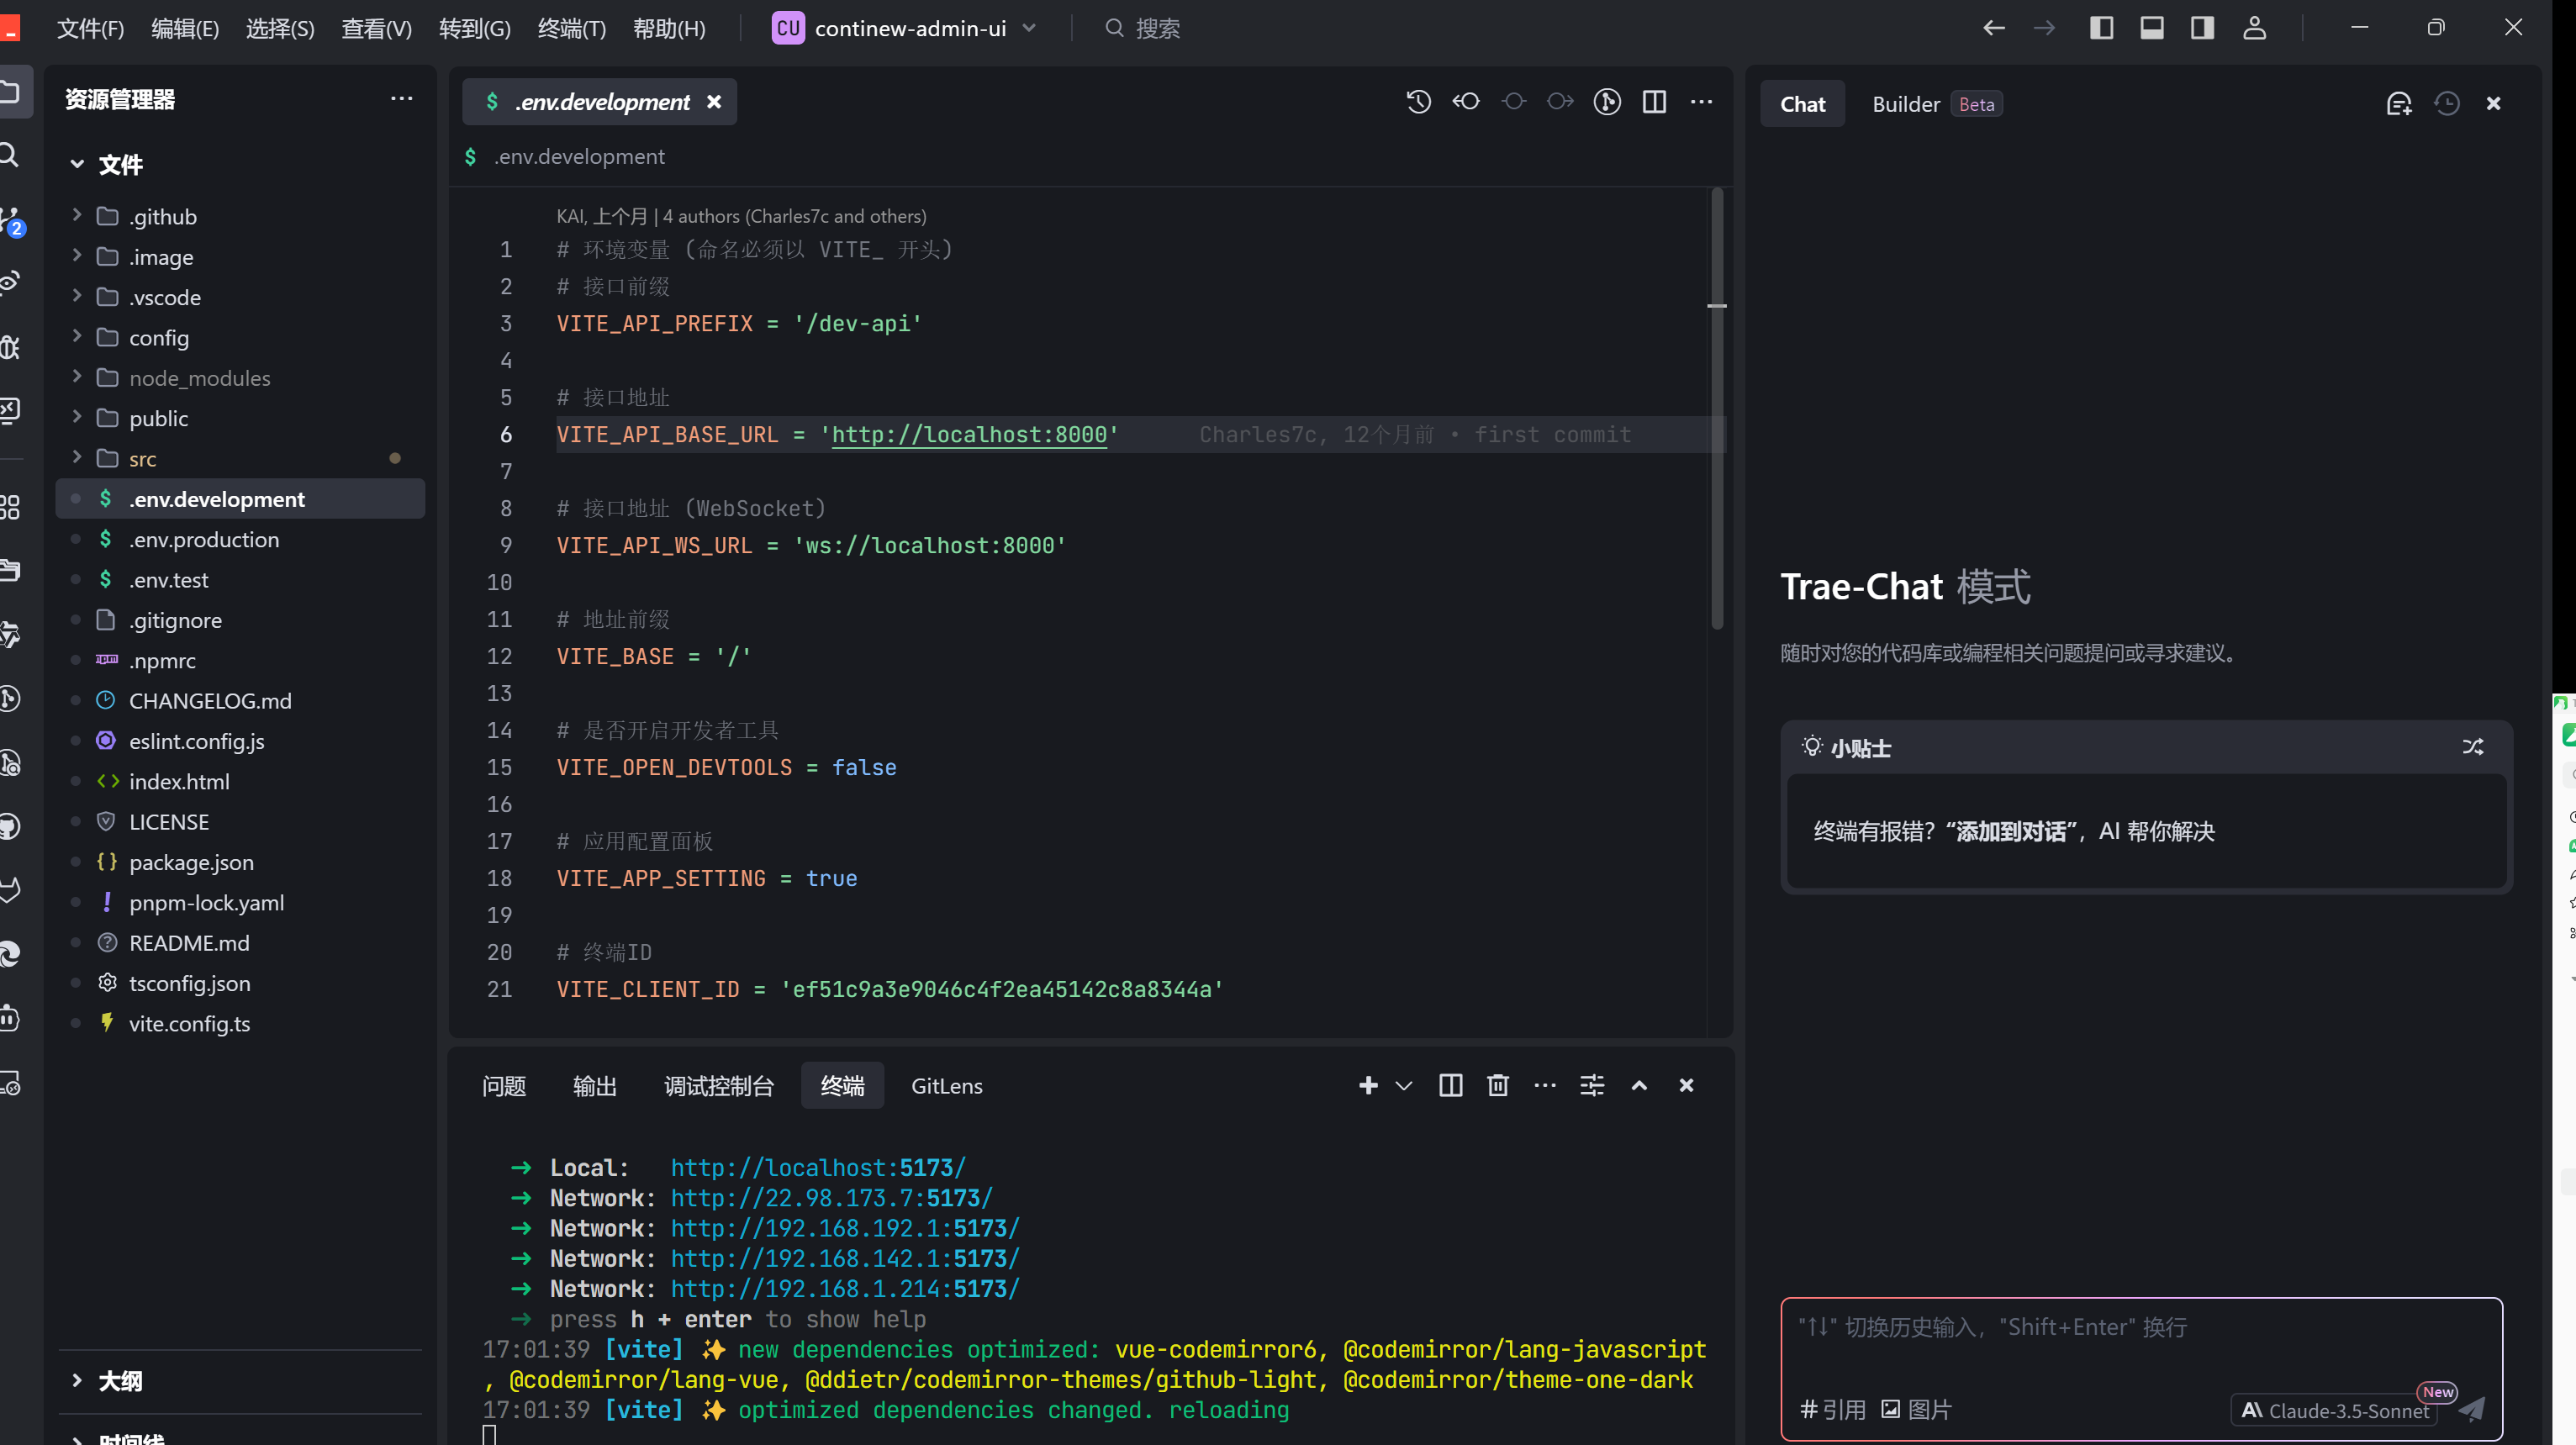
Task: Open file history clock icon in editor toolbar
Action: [1418, 102]
